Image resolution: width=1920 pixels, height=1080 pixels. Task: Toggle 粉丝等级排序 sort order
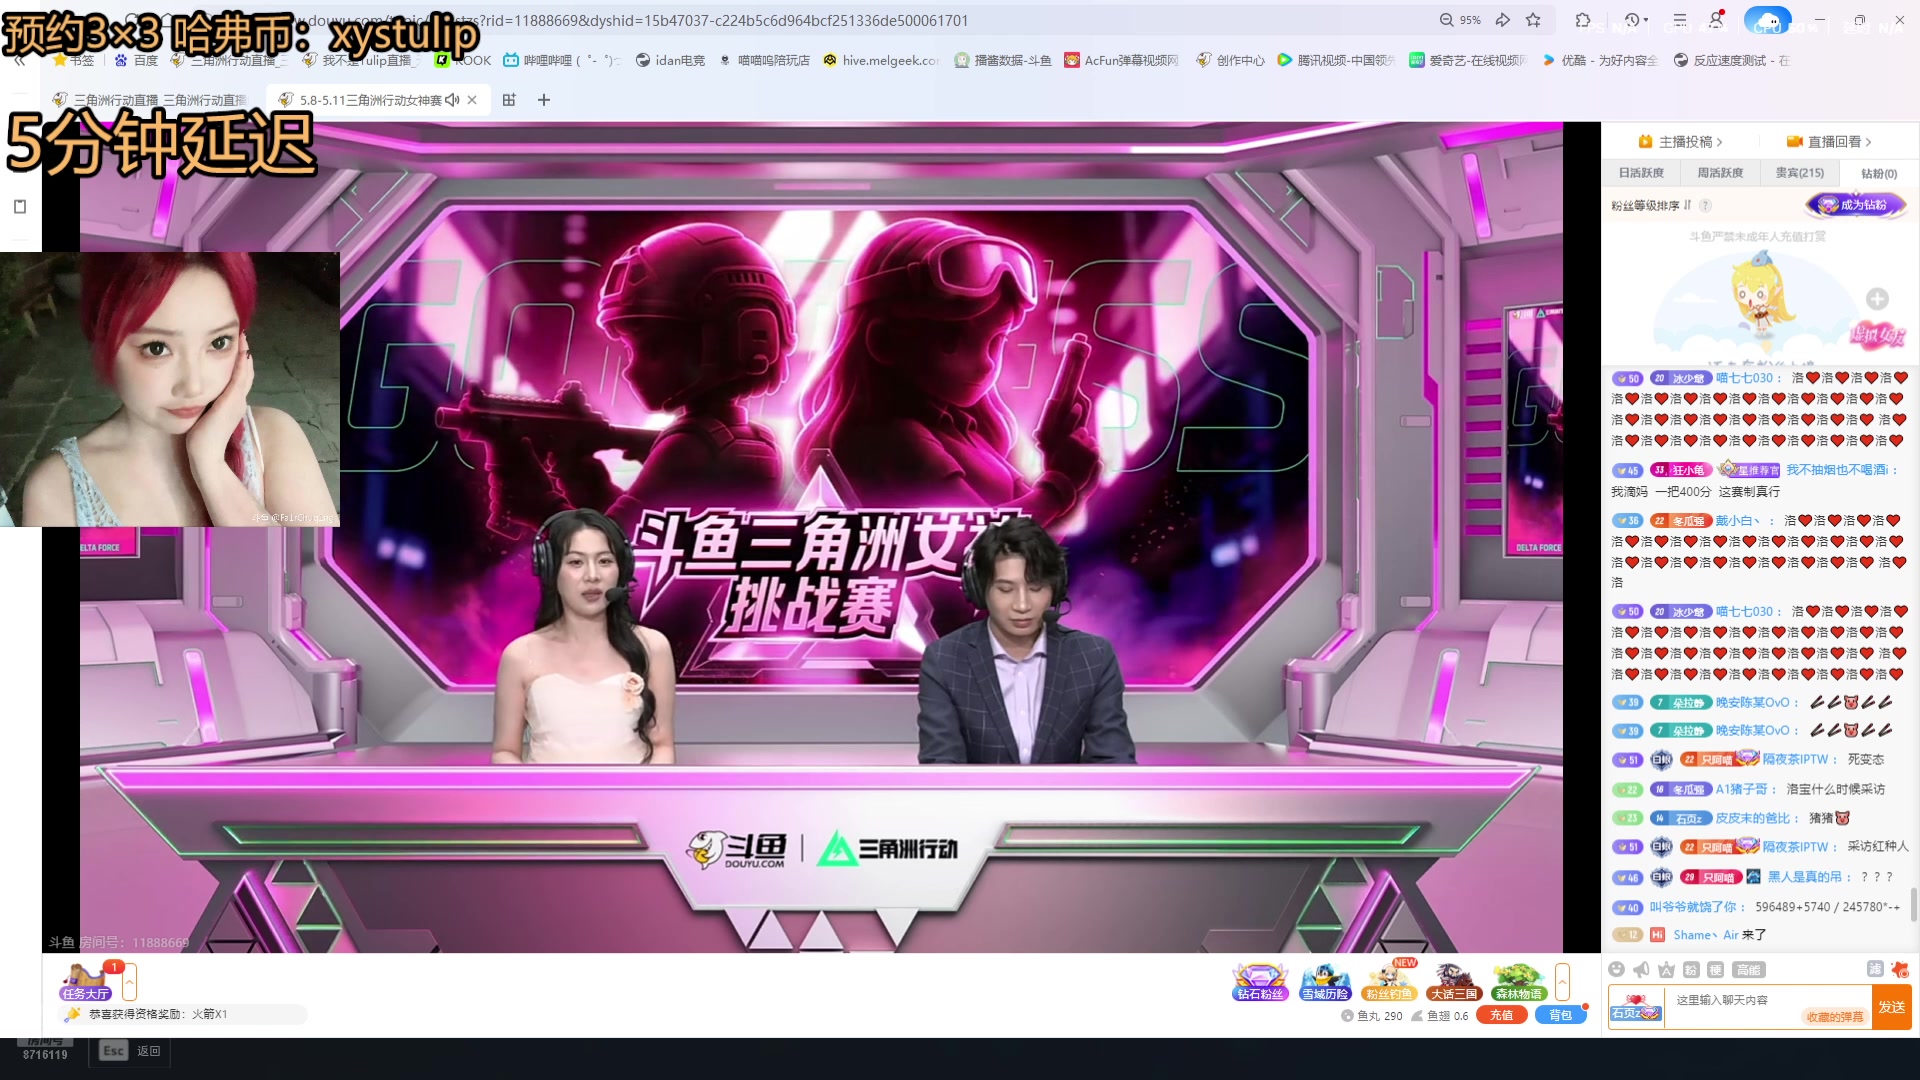tap(1651, 205)
